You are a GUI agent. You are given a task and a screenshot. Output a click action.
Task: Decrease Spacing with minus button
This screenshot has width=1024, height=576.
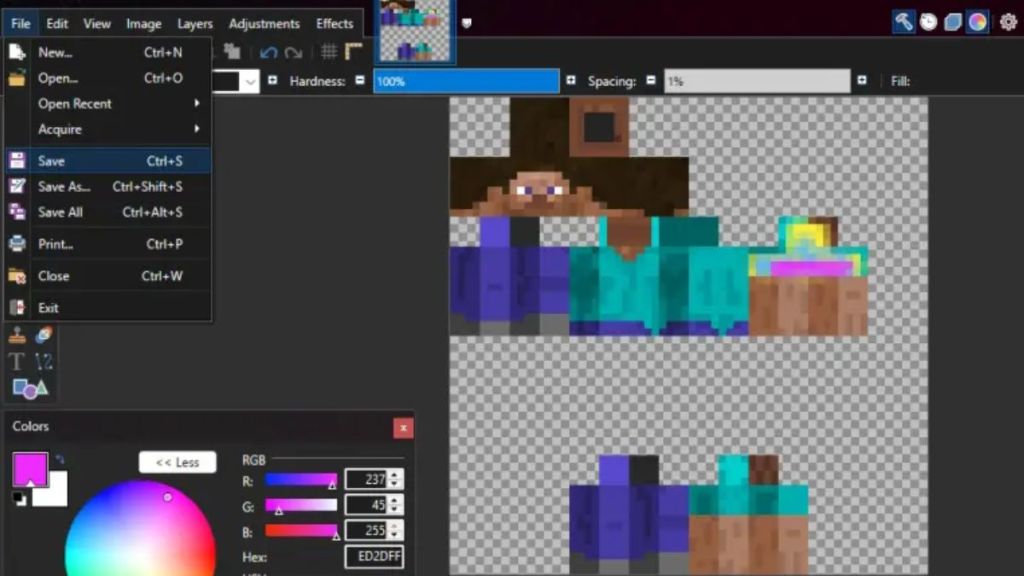click(650, 80)
